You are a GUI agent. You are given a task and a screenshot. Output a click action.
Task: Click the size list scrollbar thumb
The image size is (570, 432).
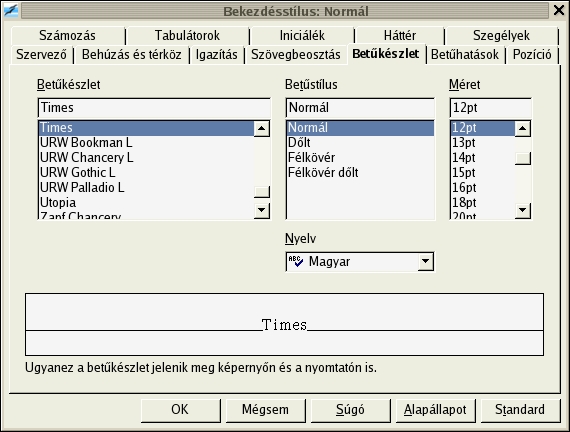tap(523, 159)
